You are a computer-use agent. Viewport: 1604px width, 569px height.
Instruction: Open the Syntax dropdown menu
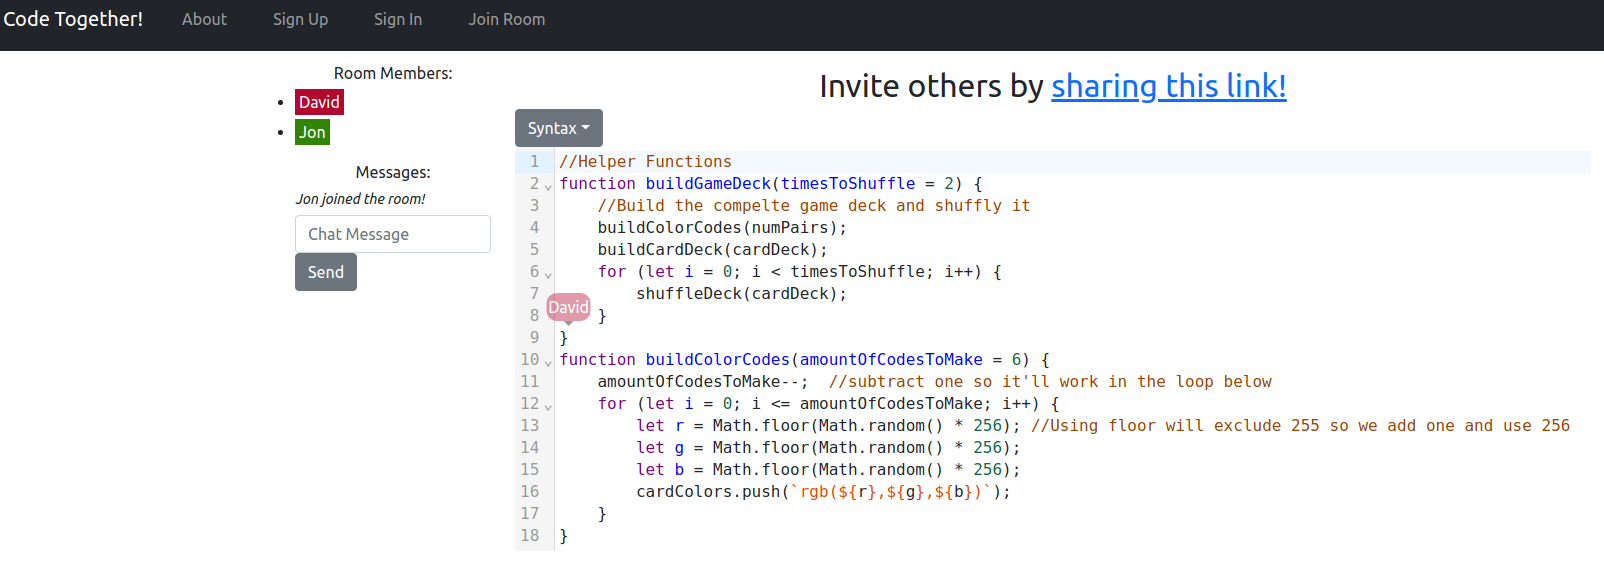pos(558,128)
